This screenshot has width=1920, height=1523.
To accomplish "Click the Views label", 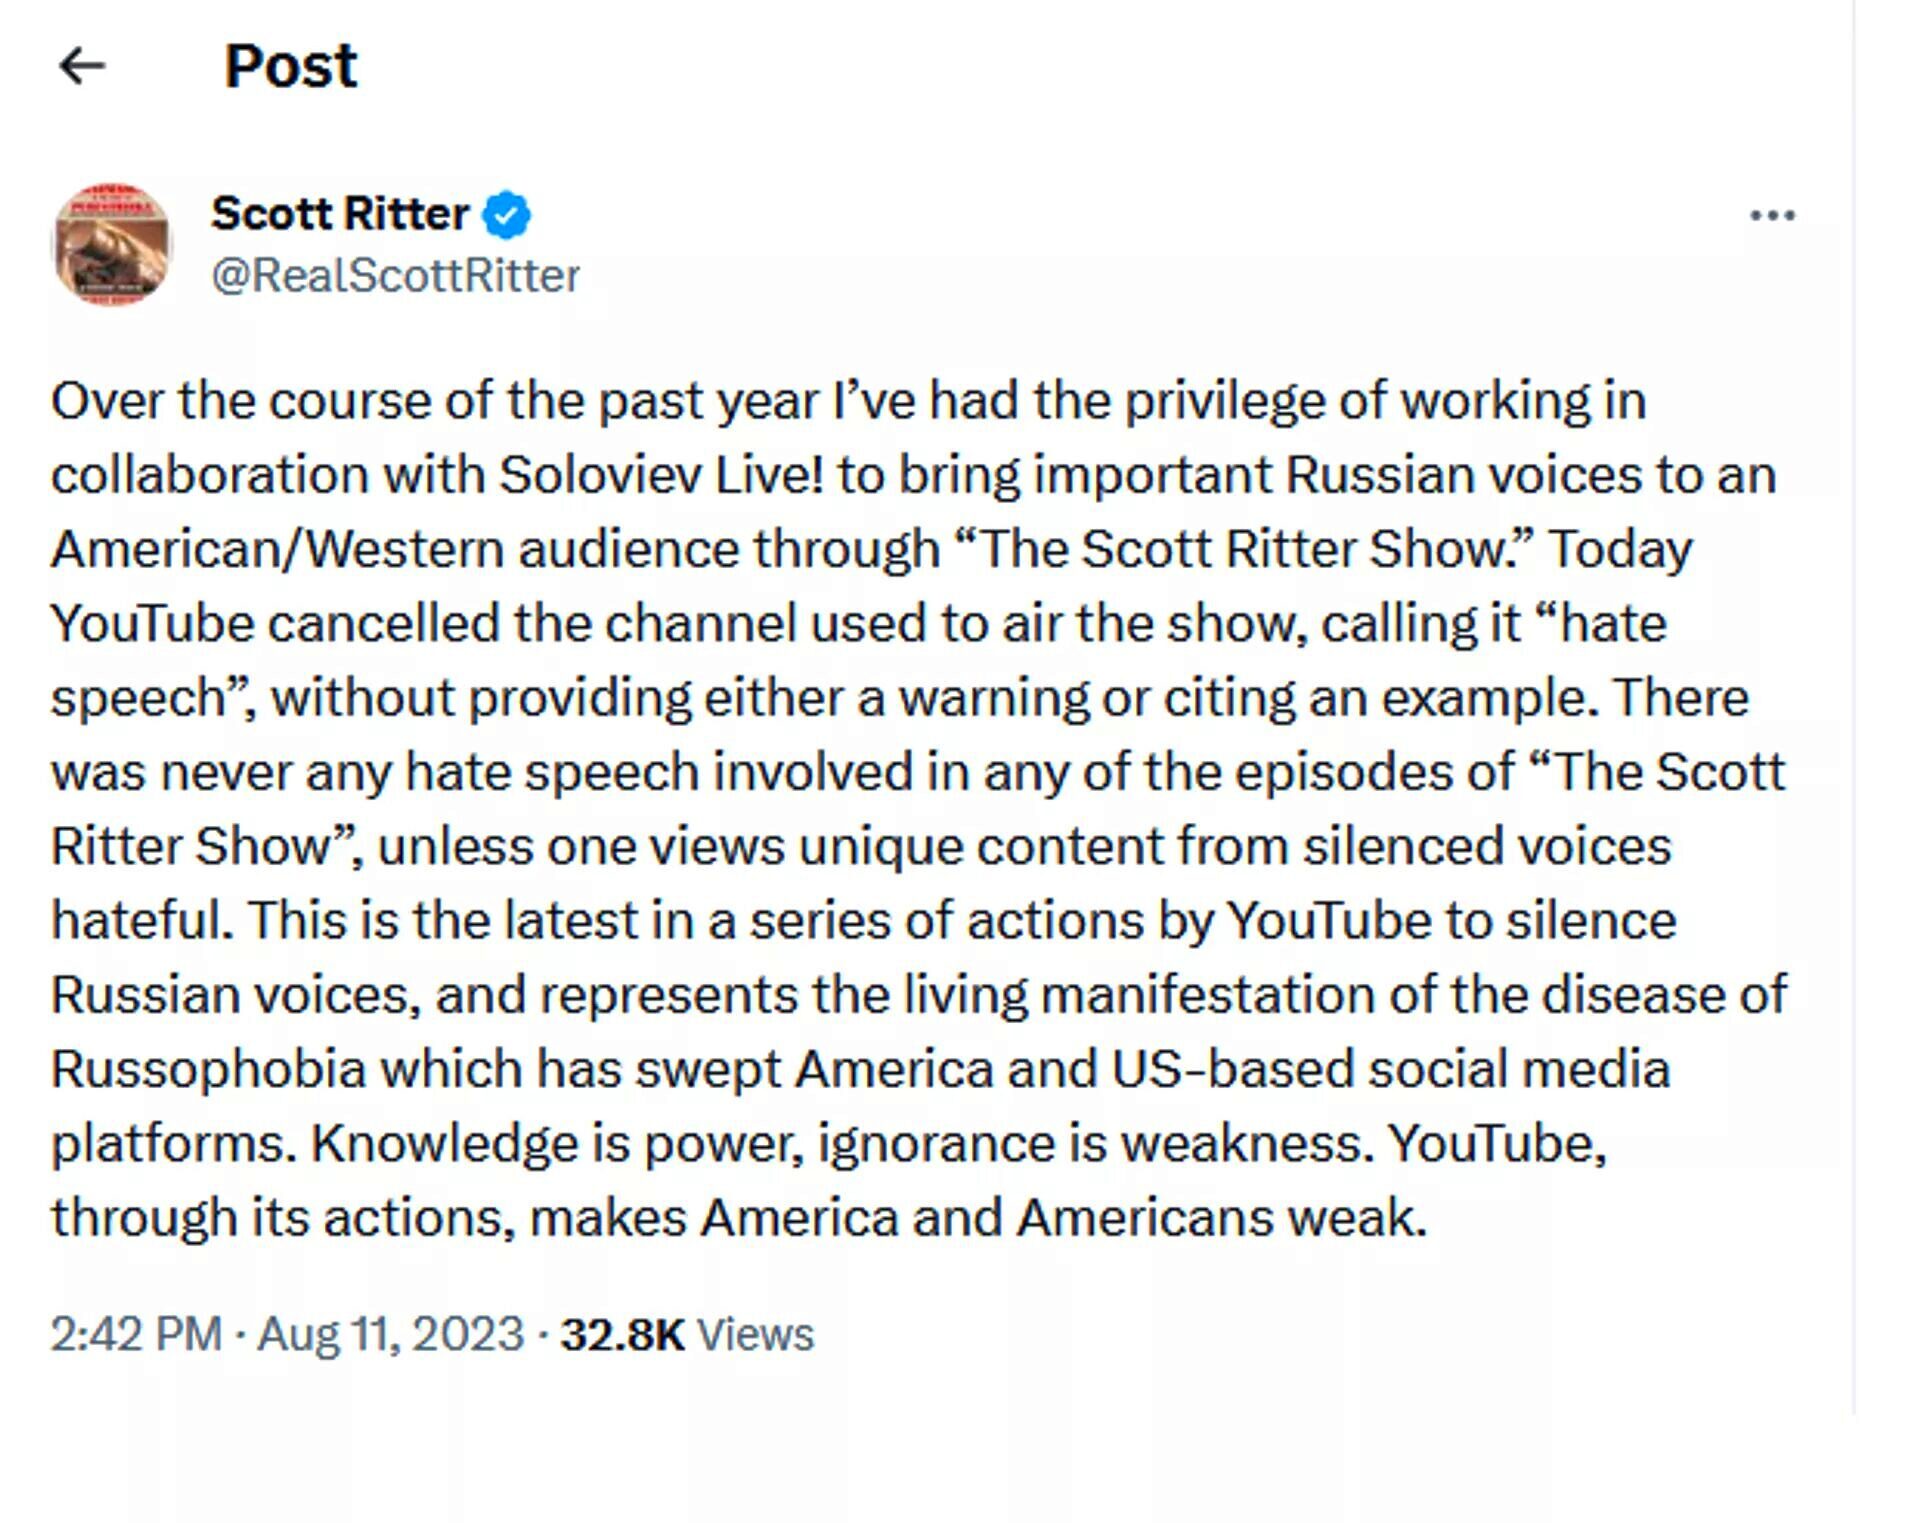I will pos(755,1334).
